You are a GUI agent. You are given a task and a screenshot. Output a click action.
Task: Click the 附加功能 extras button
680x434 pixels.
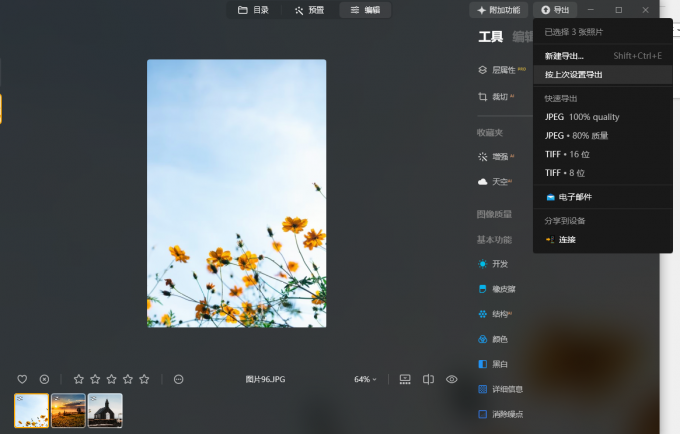pyautogui.click(x=499, y=10)
